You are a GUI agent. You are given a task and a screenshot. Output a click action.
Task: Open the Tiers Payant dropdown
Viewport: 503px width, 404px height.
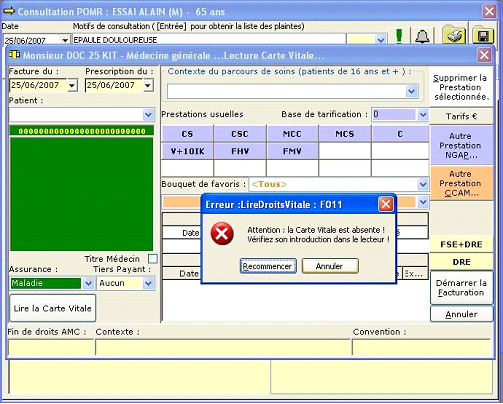(x=148, y=283)
